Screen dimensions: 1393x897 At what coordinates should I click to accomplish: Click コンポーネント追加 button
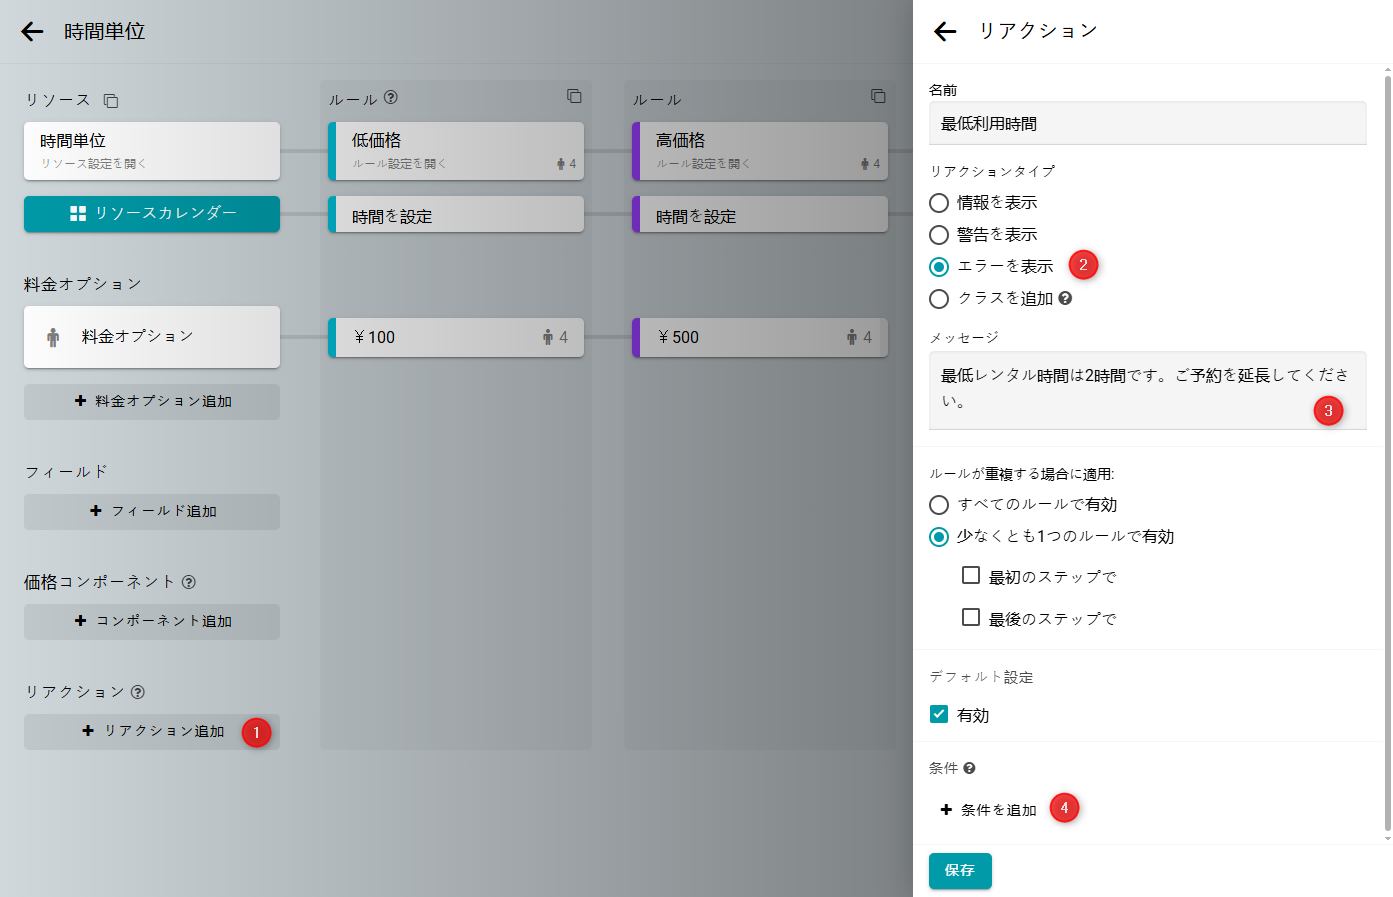click(x=152, y=622)
